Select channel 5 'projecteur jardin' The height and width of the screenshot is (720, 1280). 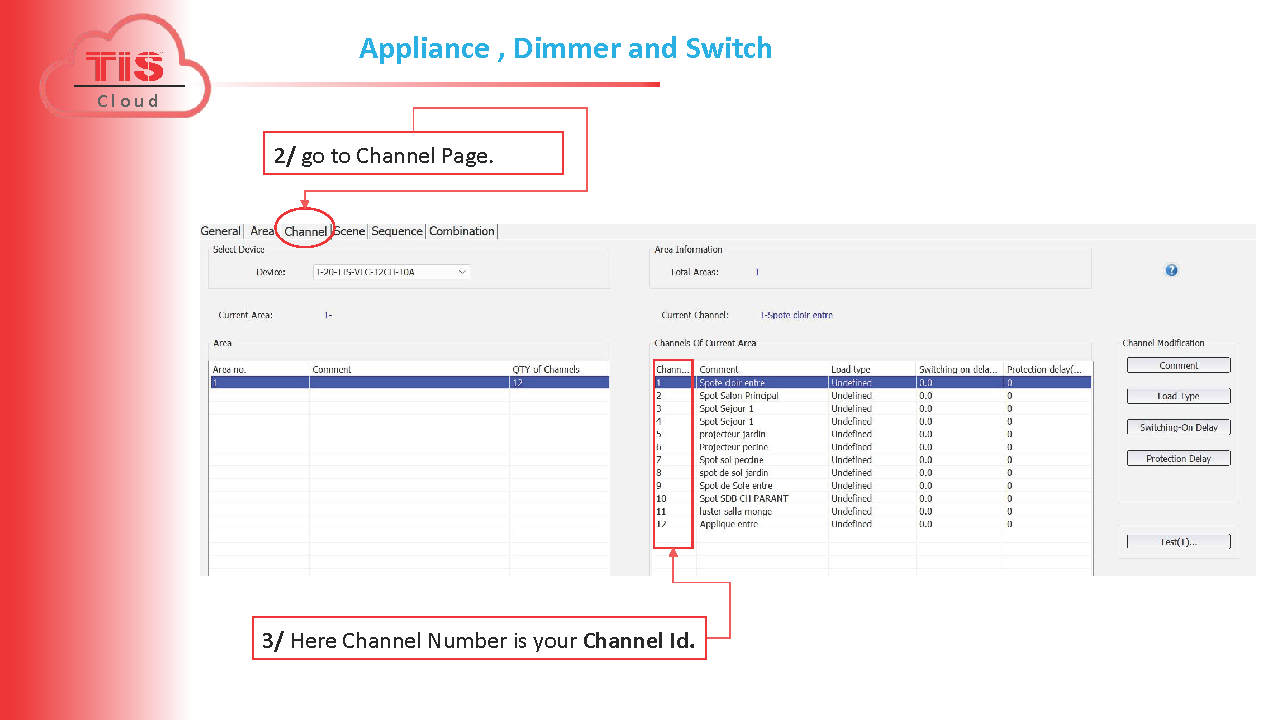pos(872,434)
